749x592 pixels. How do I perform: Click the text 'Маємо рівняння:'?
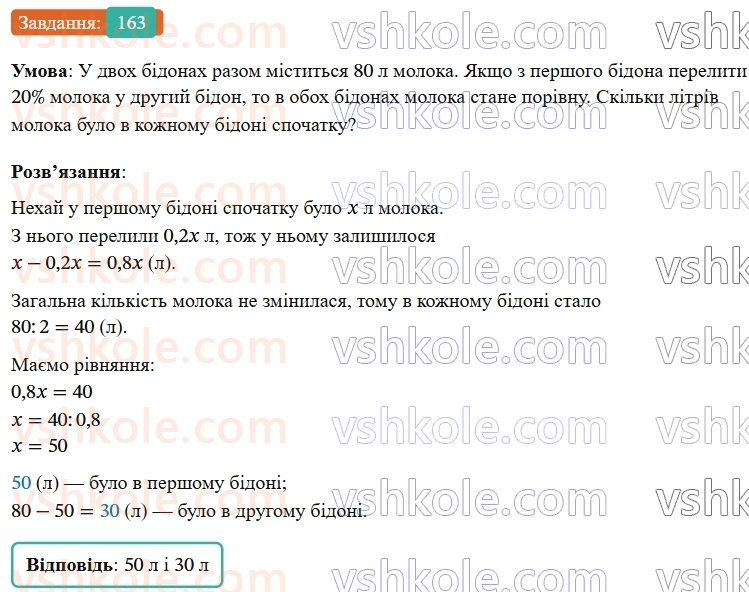[x=83, y=366]
